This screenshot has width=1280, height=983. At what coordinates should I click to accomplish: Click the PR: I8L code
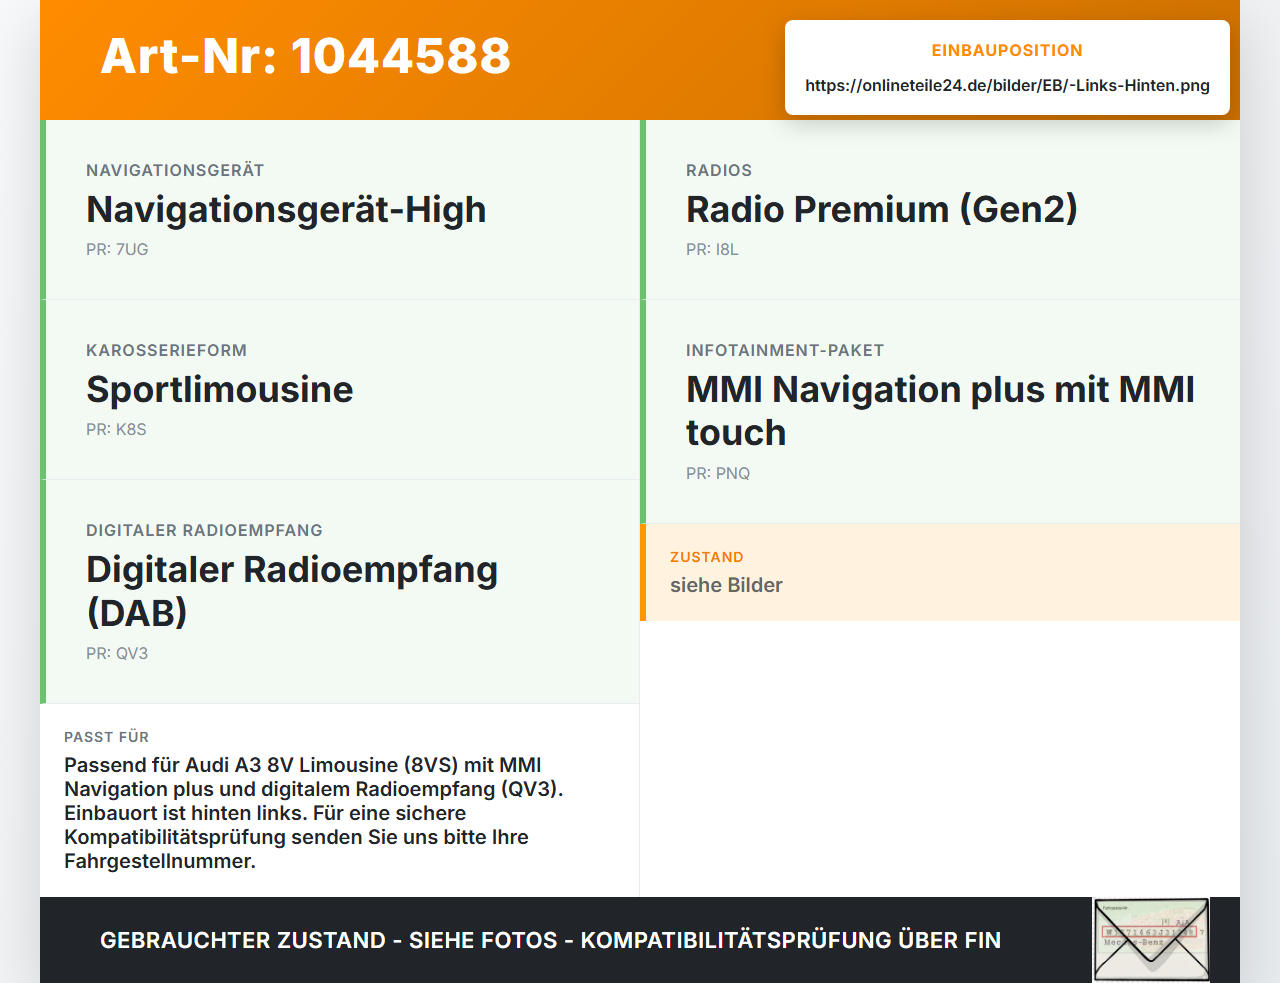click(712, 249)
